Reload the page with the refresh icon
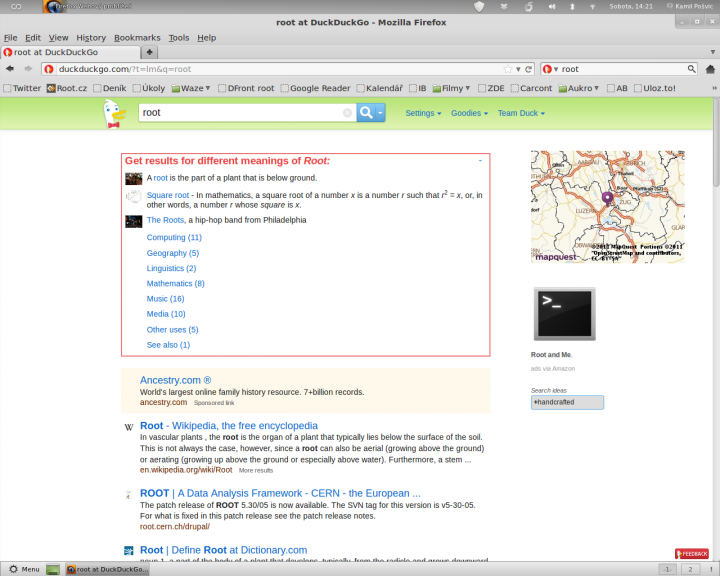This screenshot has height=576, width=720. pos(529,69)
